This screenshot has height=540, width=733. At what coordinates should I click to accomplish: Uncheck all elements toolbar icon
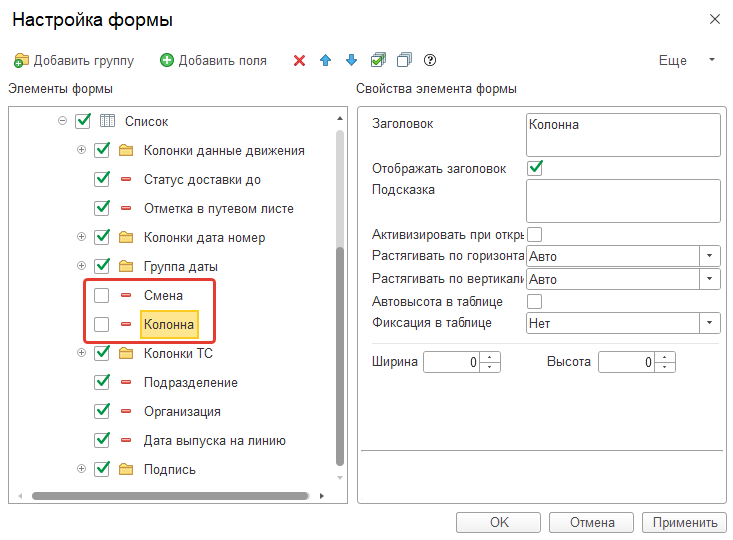404,60
